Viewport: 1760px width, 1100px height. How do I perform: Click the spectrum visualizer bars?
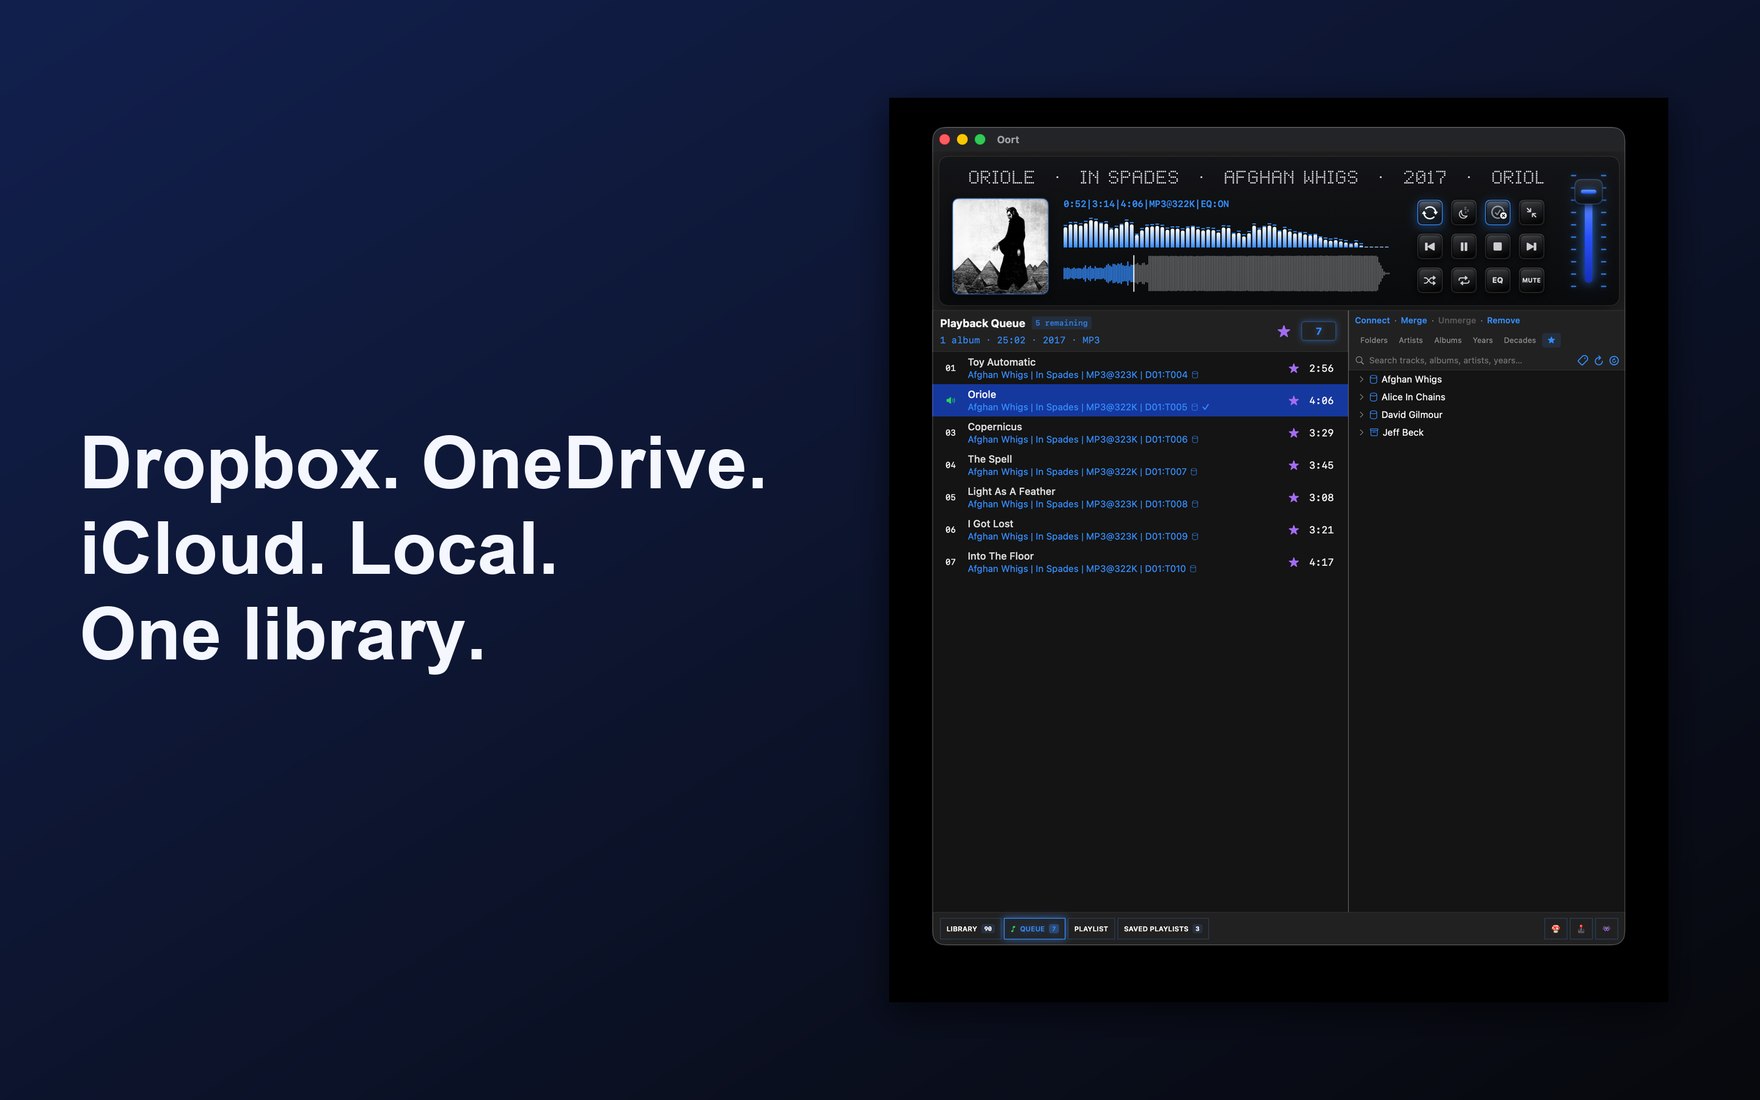(x=1225, y=233)
